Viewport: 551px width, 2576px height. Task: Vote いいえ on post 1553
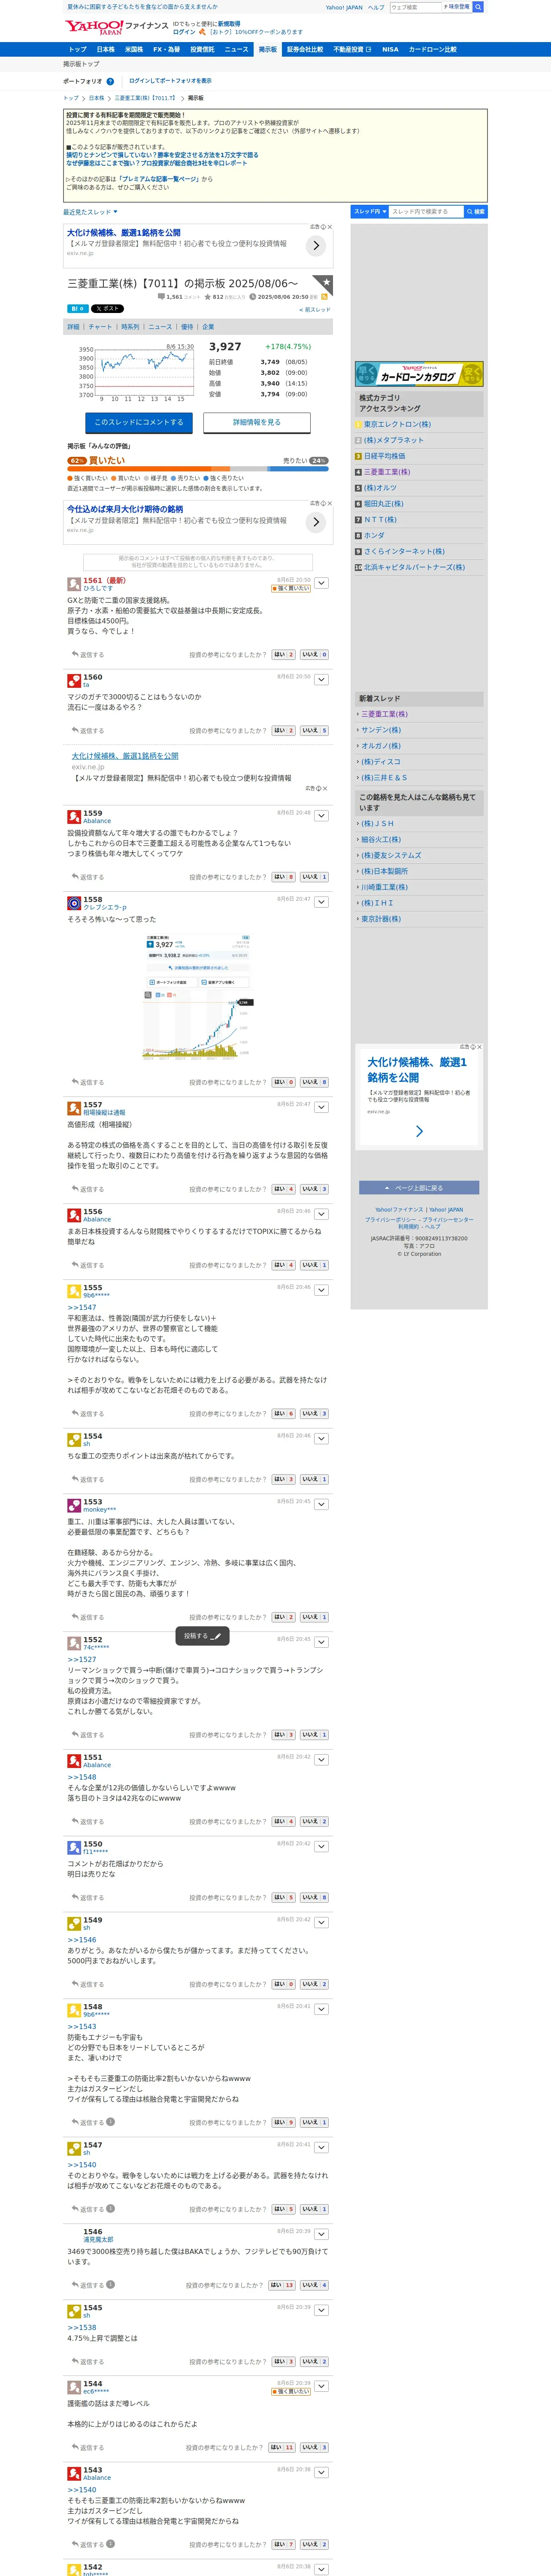[314, 1617]
